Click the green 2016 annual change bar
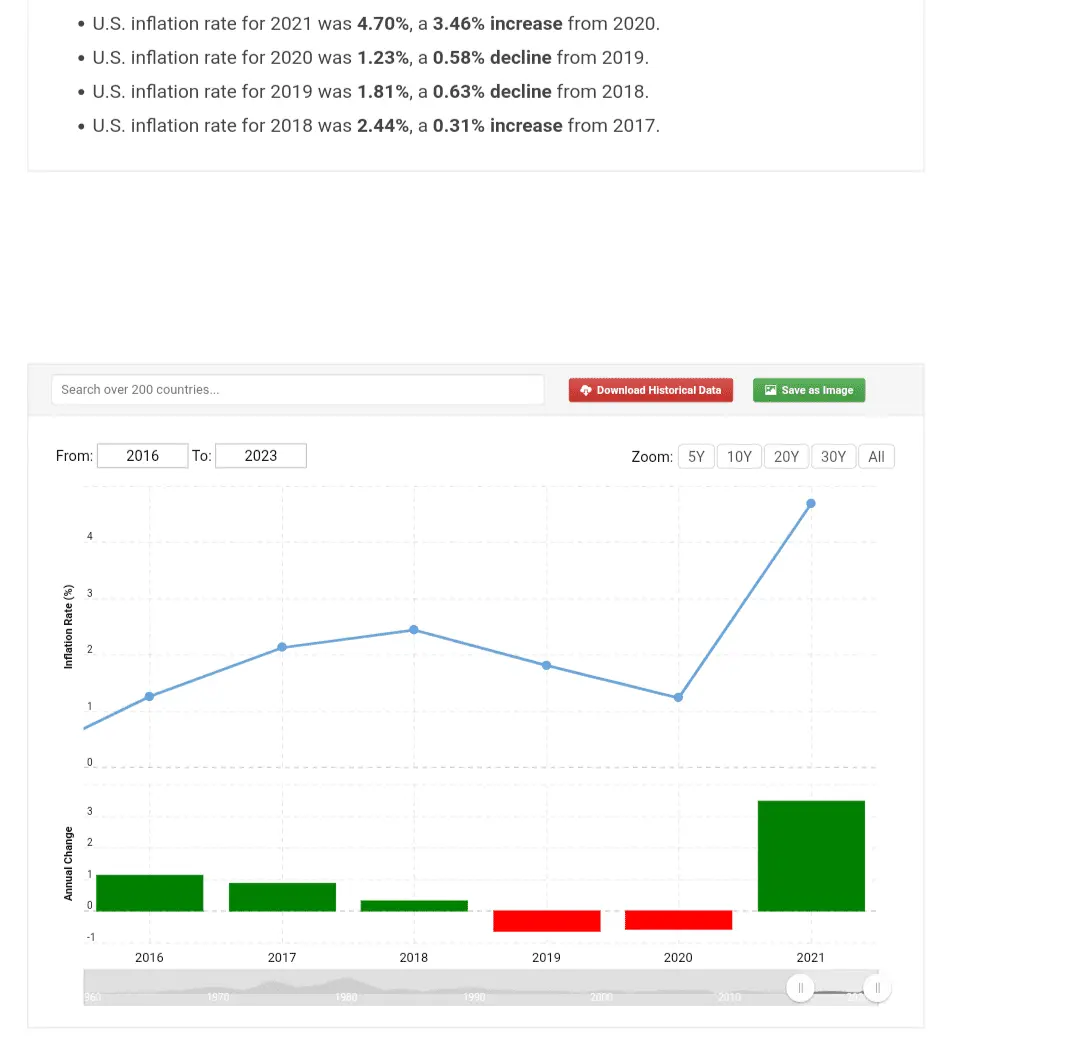The image size is (1080, 1047). tap(149, 893)
